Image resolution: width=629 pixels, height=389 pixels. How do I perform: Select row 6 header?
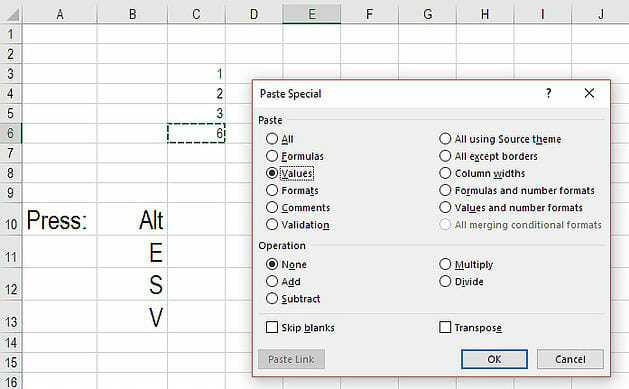(x=11, y=133)
